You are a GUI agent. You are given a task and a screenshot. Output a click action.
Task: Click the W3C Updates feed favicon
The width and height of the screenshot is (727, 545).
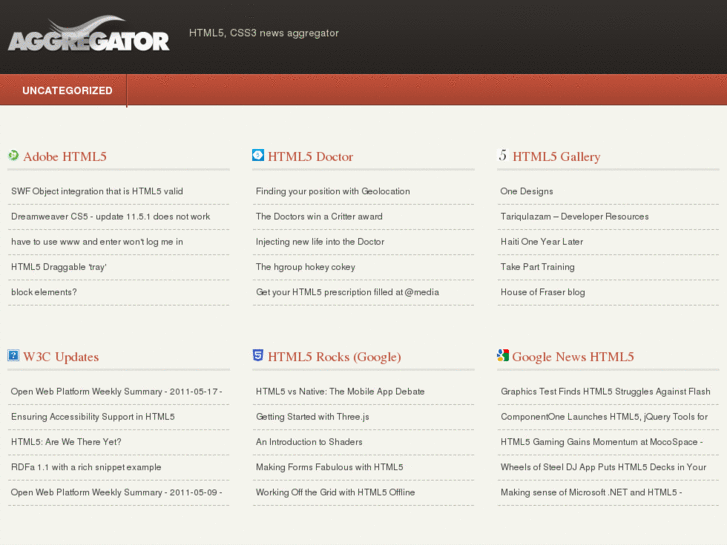[13, 355]
